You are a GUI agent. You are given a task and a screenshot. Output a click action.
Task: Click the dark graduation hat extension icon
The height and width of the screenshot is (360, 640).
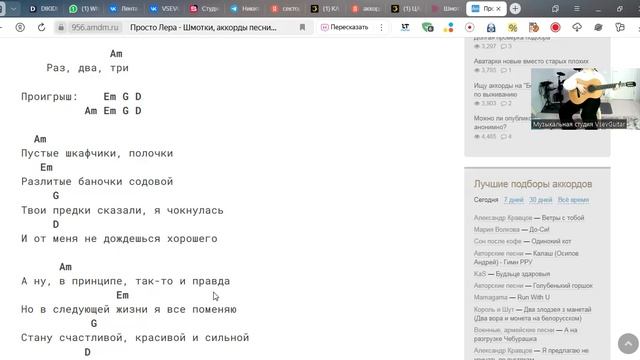click(598, 27)
